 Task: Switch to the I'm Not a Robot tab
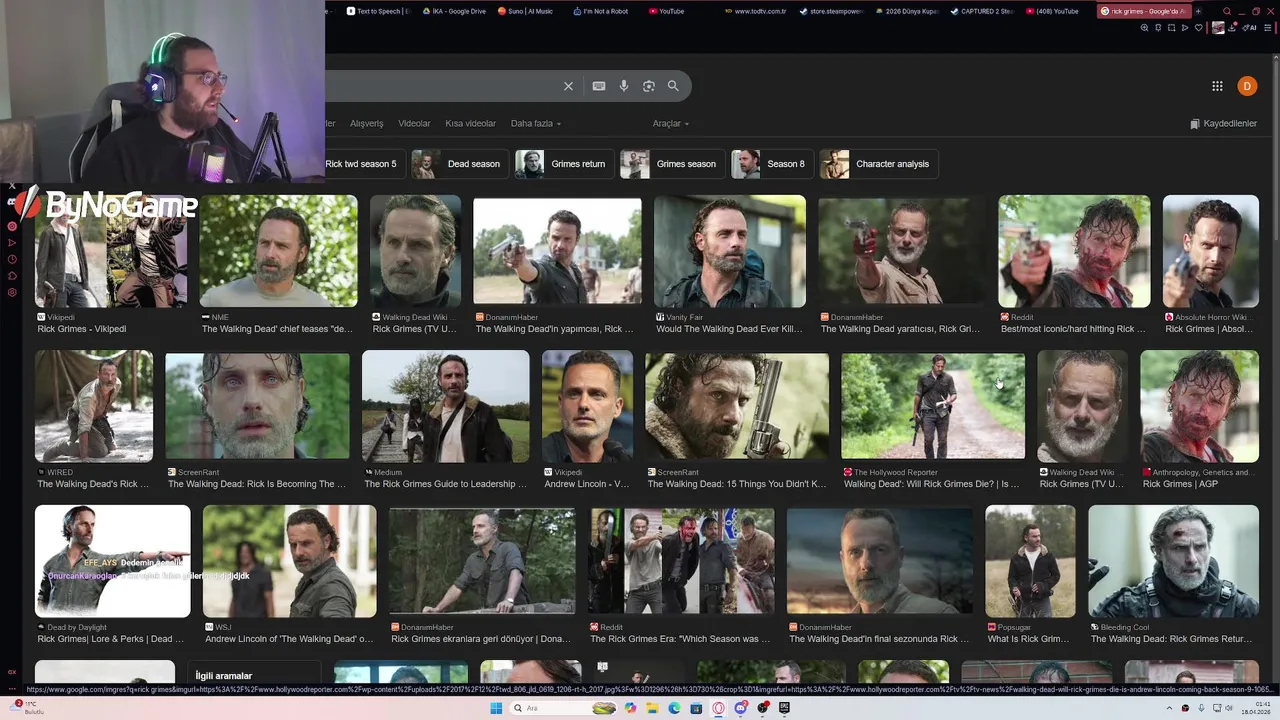coord(603,11)
